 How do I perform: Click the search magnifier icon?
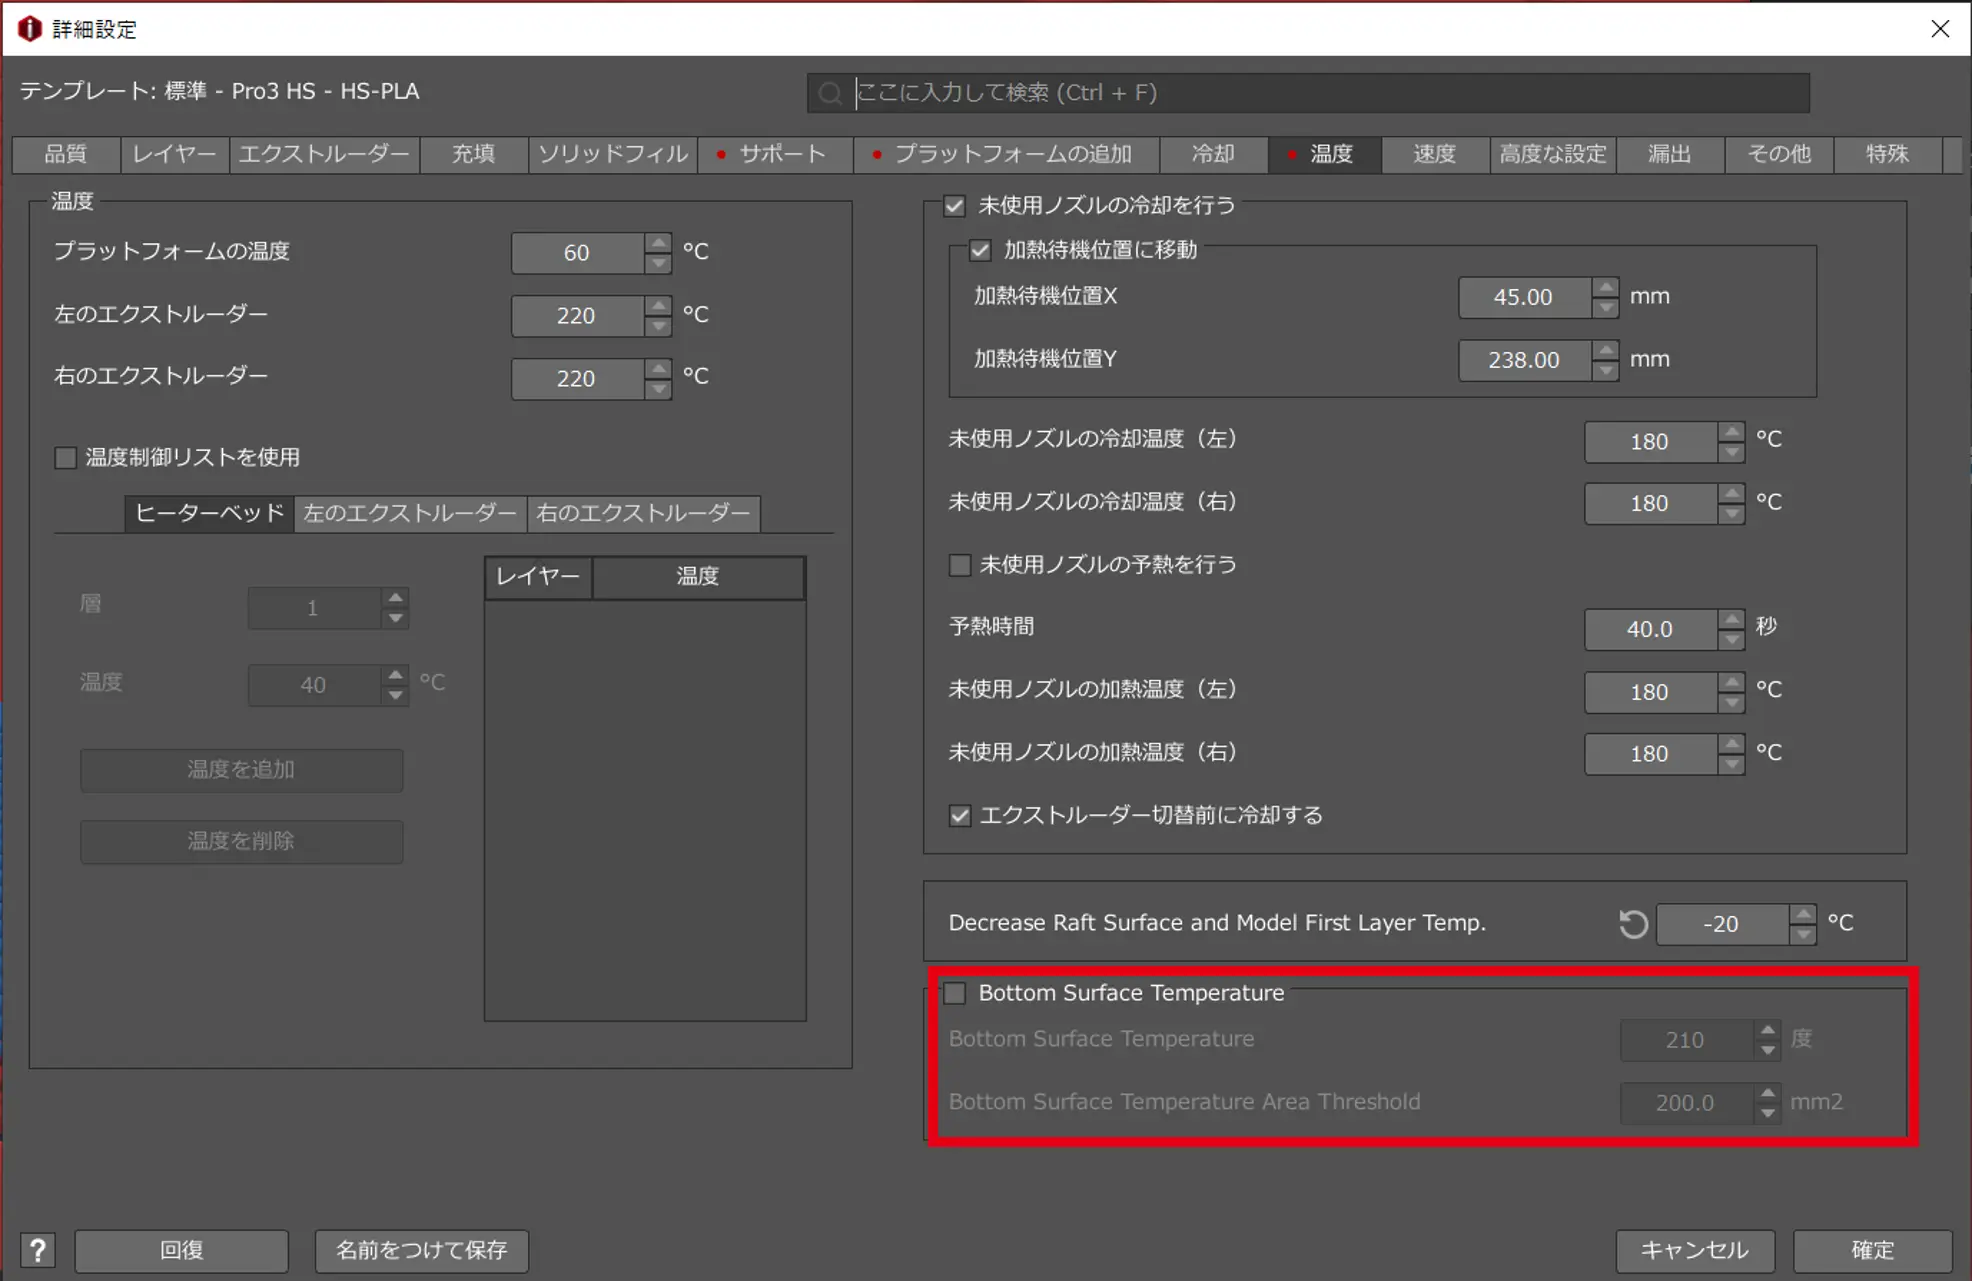click(830, 93)
